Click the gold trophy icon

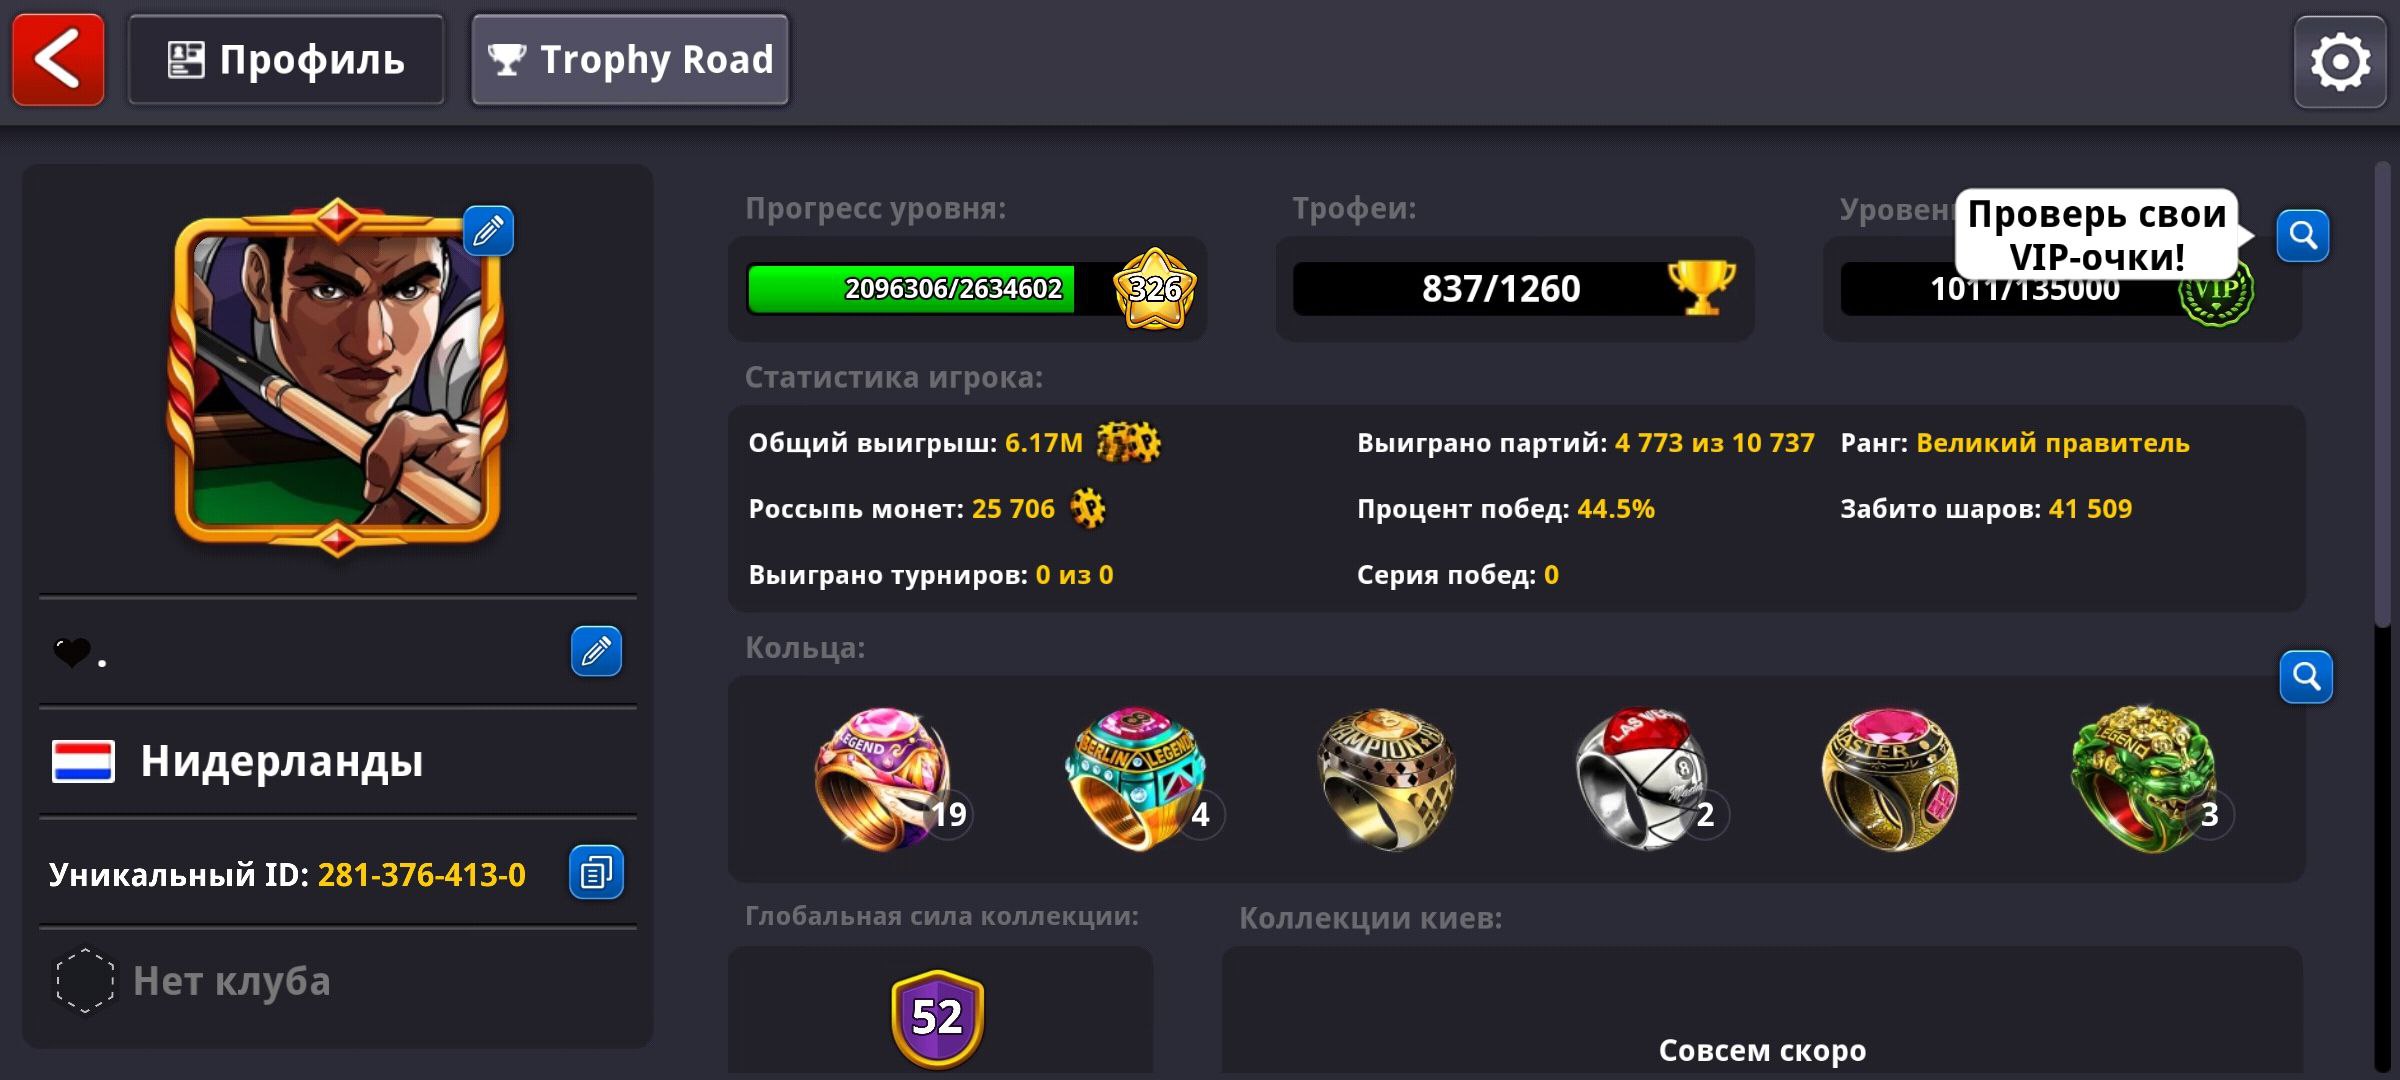pyautogui.click(x=1701, y=288)
